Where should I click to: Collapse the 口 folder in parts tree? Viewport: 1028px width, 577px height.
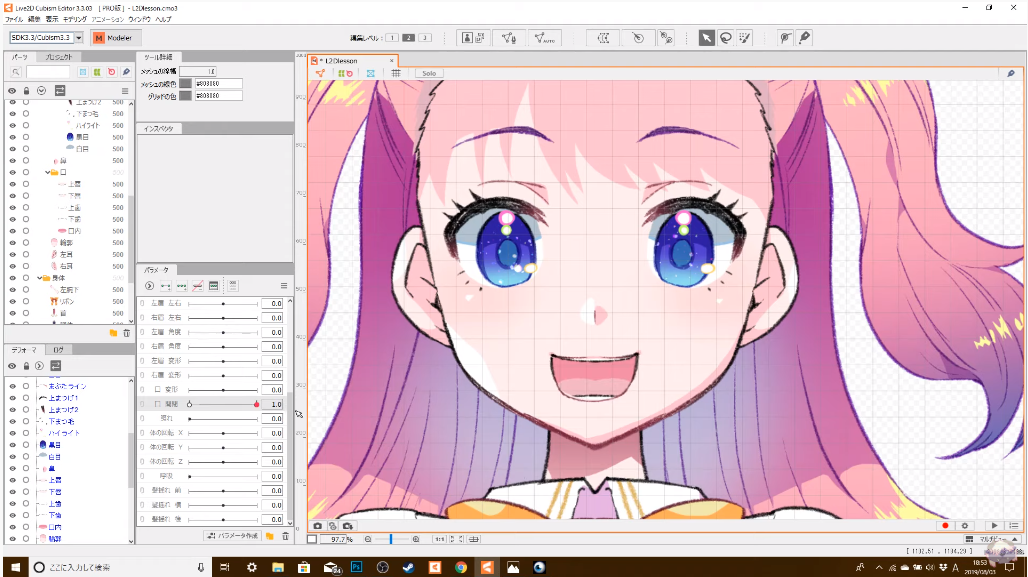point(48,172)
